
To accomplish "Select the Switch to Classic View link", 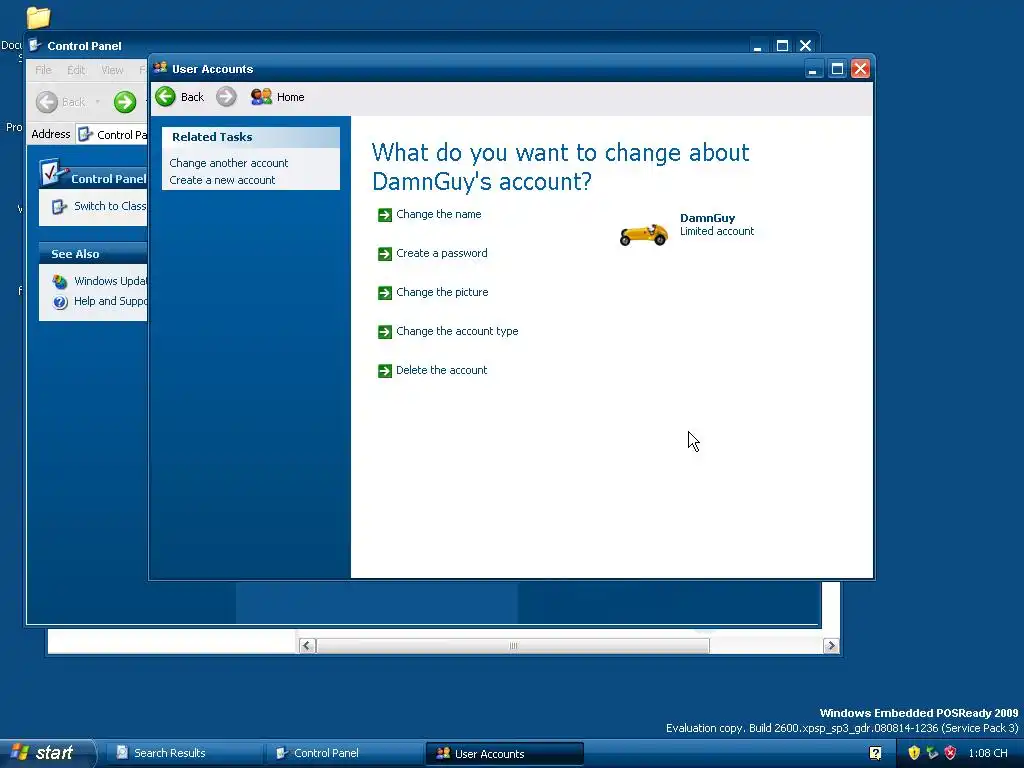I will (x=110, y=206).
